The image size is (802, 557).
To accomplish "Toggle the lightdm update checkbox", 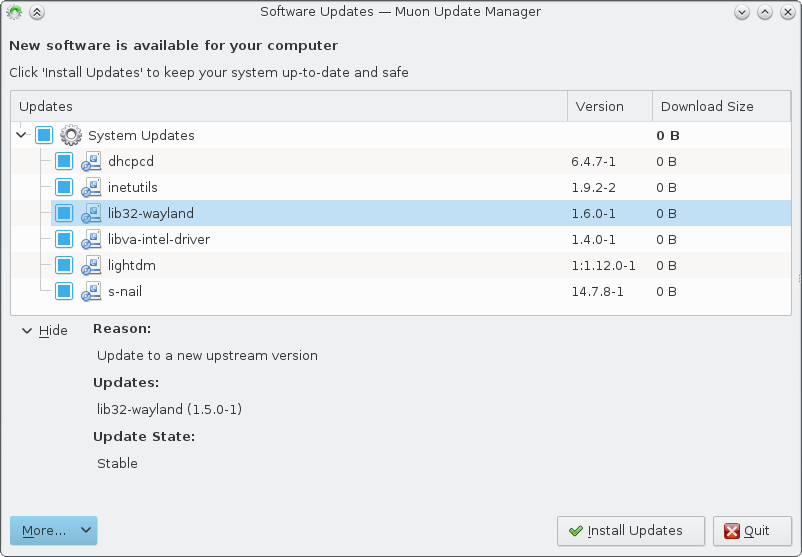I will coord(64,265).
